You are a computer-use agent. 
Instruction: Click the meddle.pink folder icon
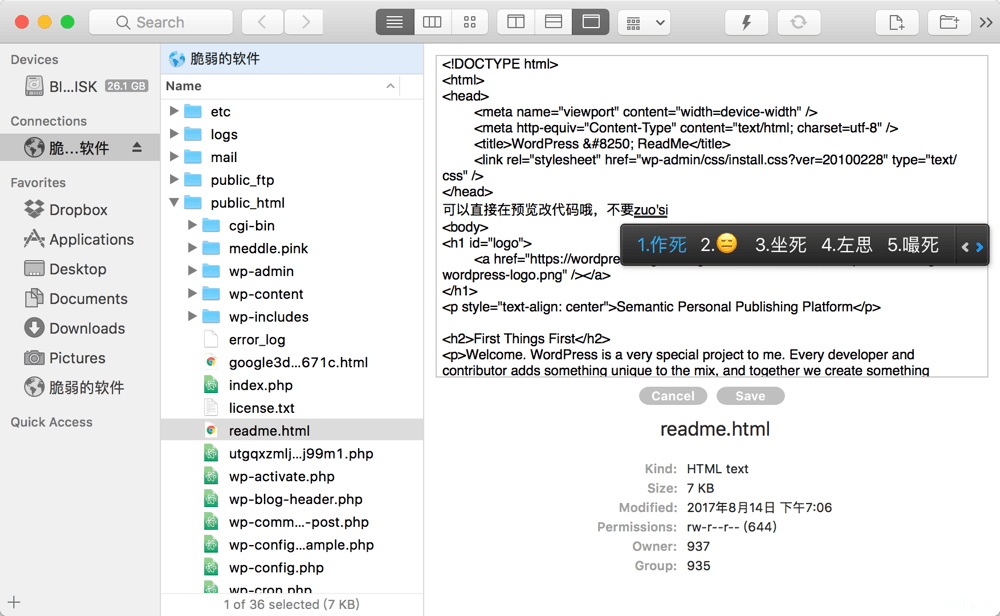211,248
